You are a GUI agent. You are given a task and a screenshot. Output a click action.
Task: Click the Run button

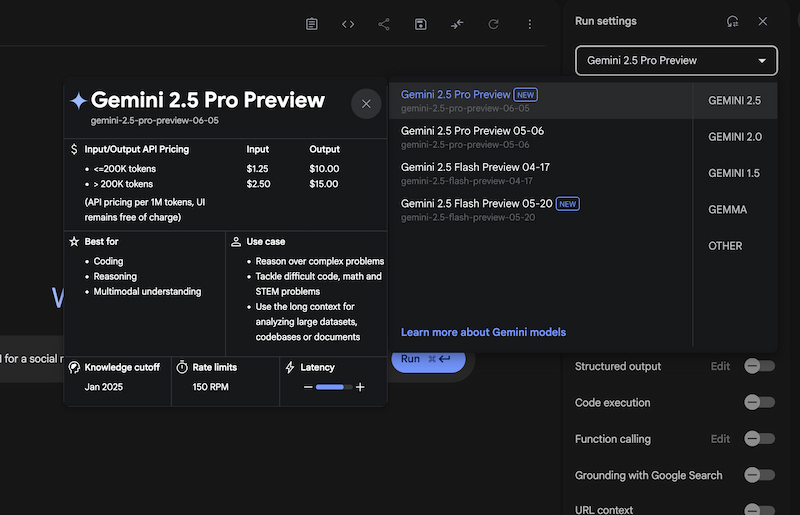(x=428, y=359)
